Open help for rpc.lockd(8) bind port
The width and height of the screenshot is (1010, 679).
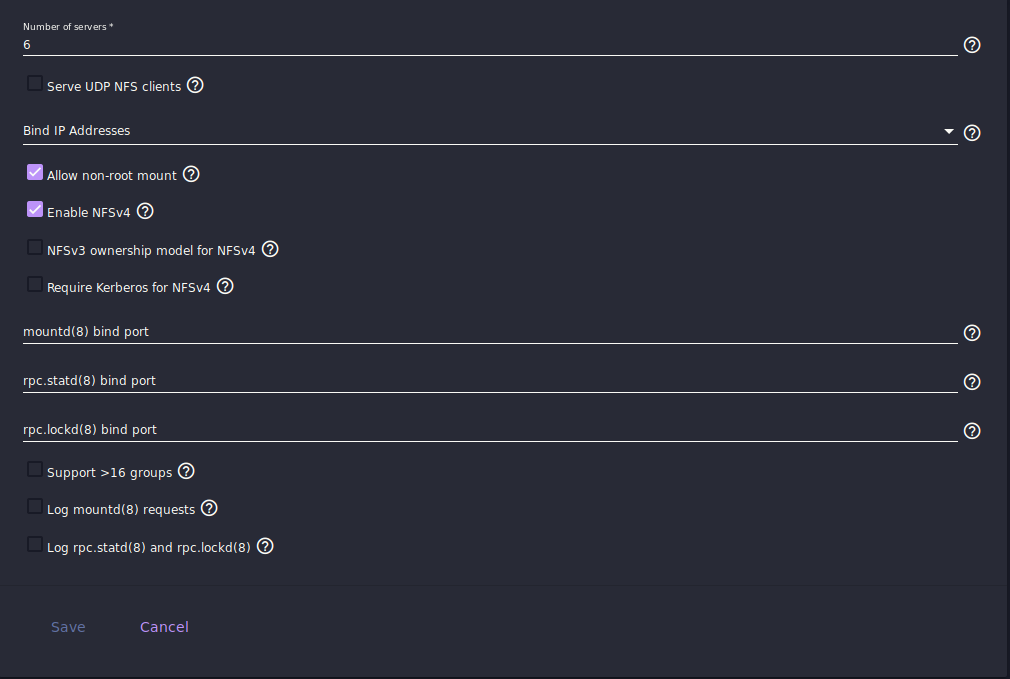coord(971,431)
